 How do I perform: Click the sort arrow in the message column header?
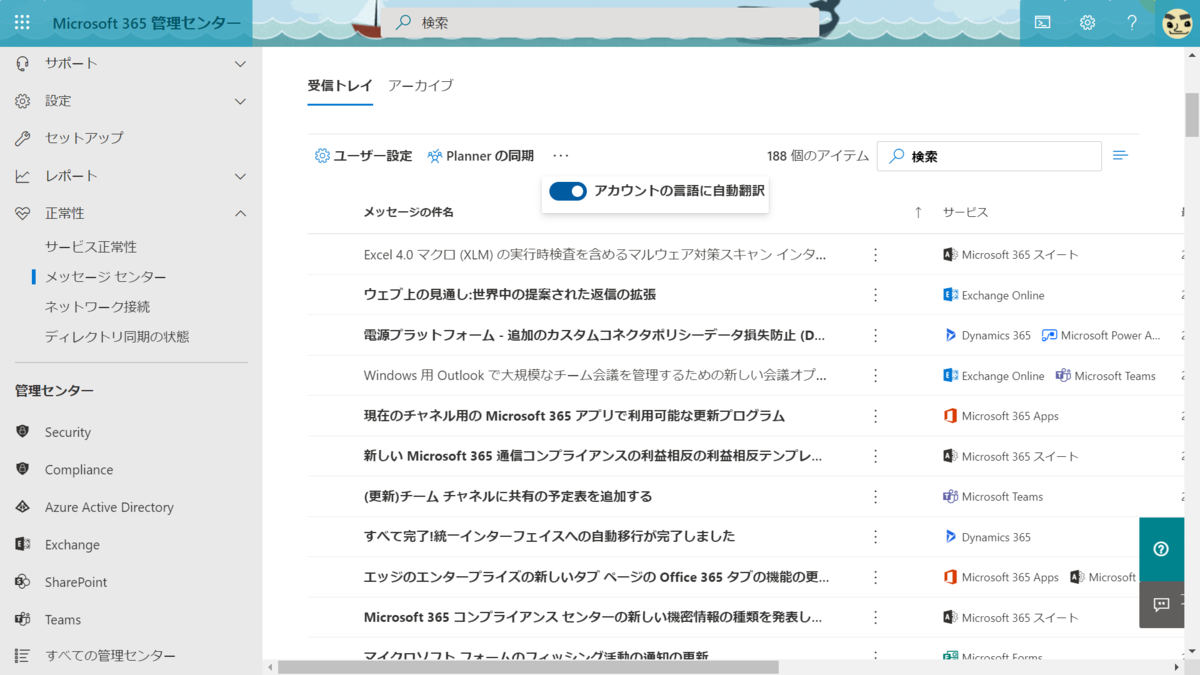[x=918, y=212]
